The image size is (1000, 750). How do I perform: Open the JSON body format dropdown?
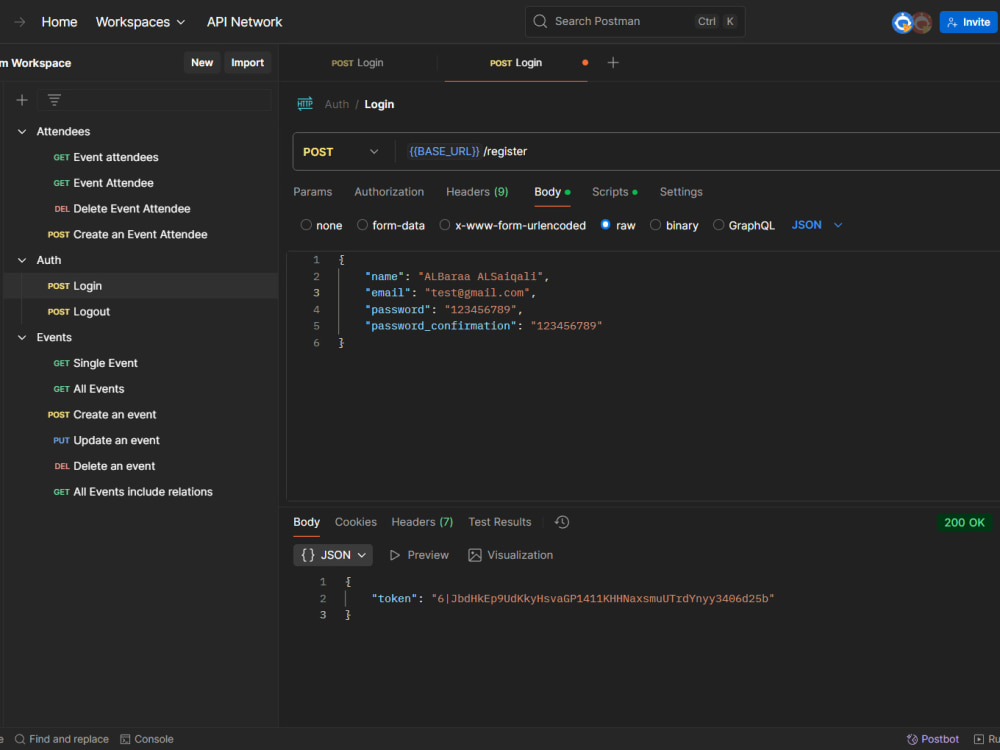[817, 224]
